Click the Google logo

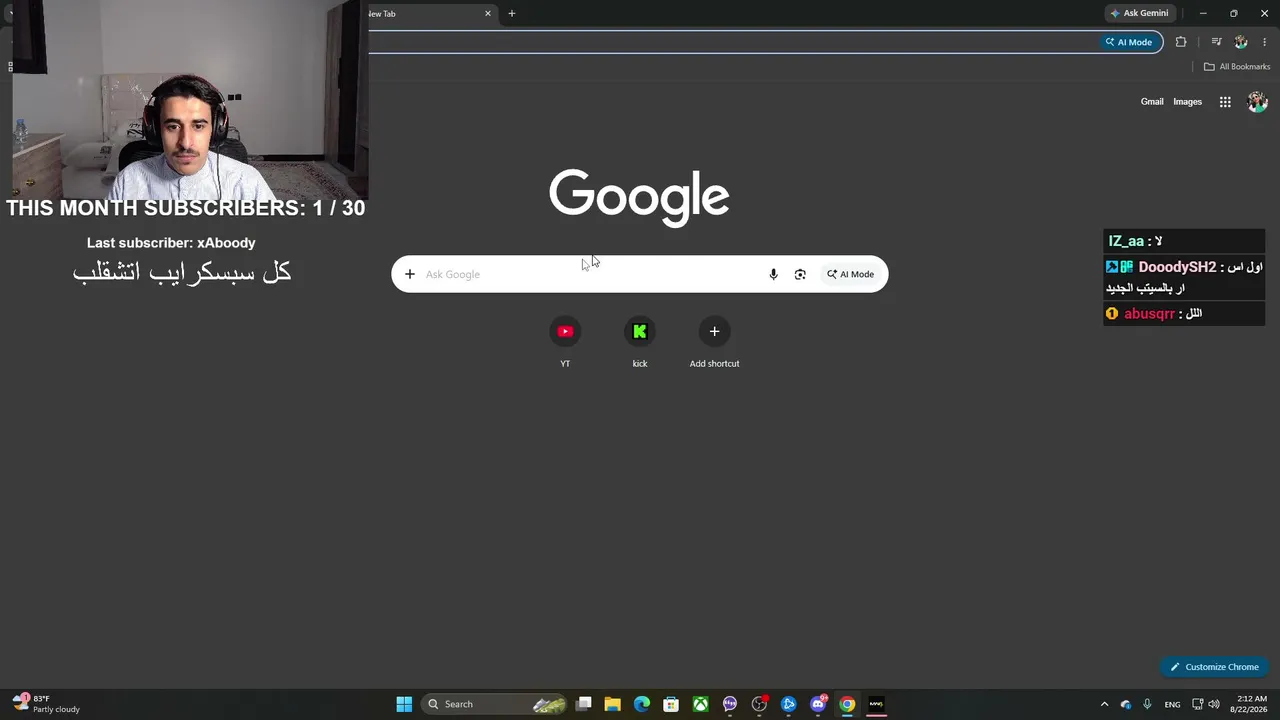[x=639, y=196]
